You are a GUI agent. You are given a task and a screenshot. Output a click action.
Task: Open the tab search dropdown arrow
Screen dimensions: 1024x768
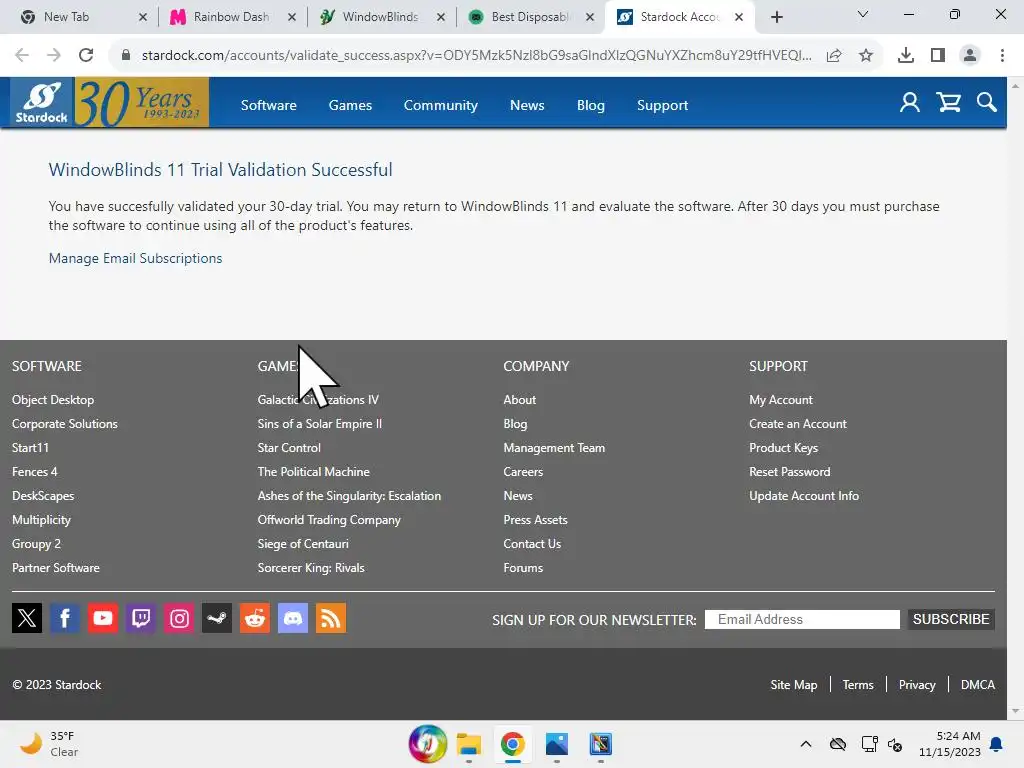pyautogui.click(x=863, y=14)
